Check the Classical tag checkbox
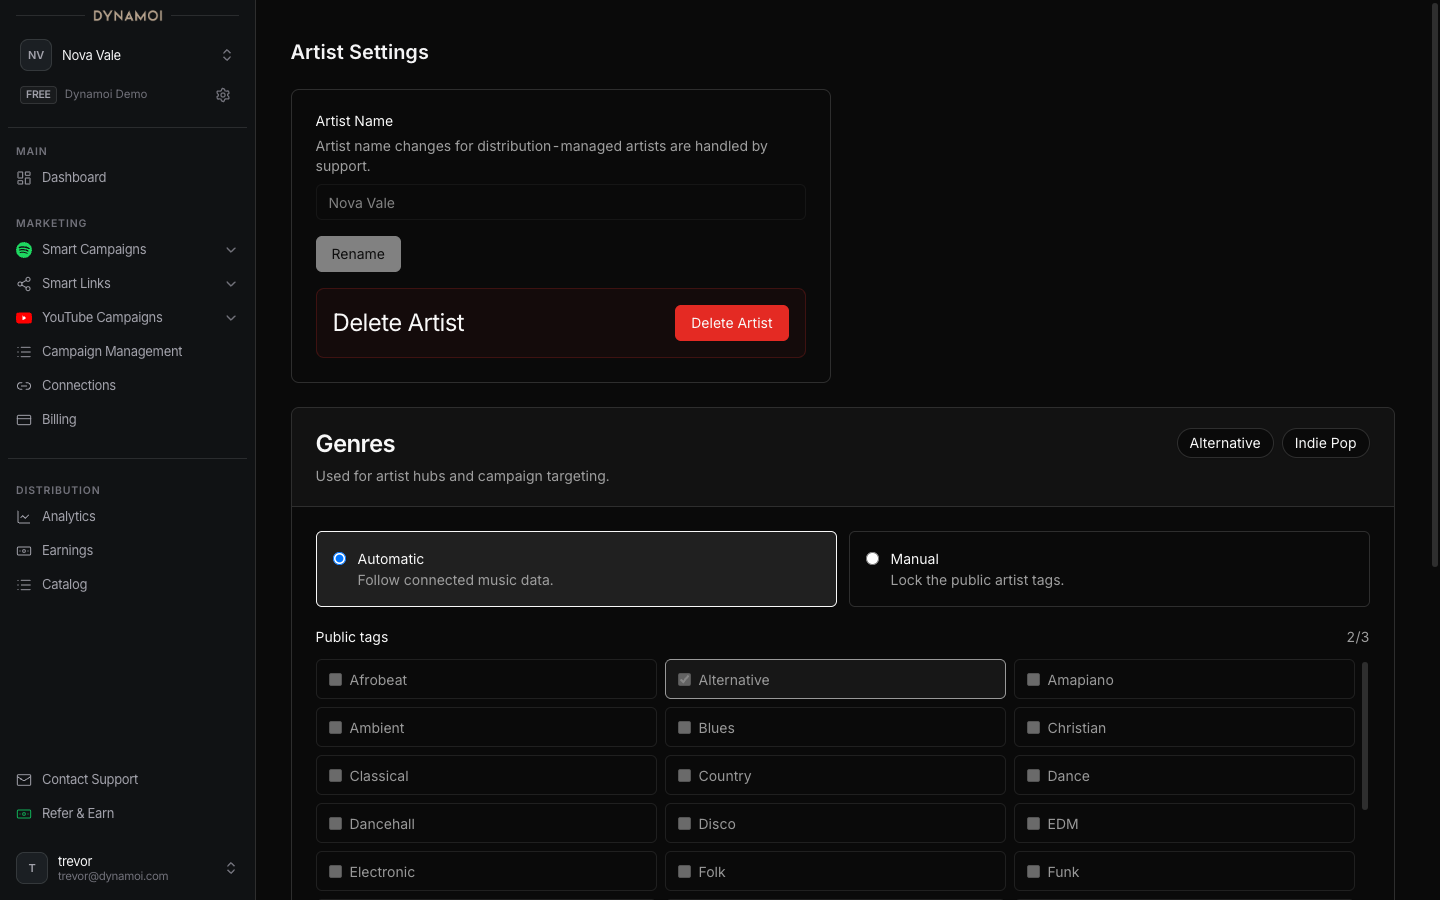The image size is (1440, 900). [336, 776]
